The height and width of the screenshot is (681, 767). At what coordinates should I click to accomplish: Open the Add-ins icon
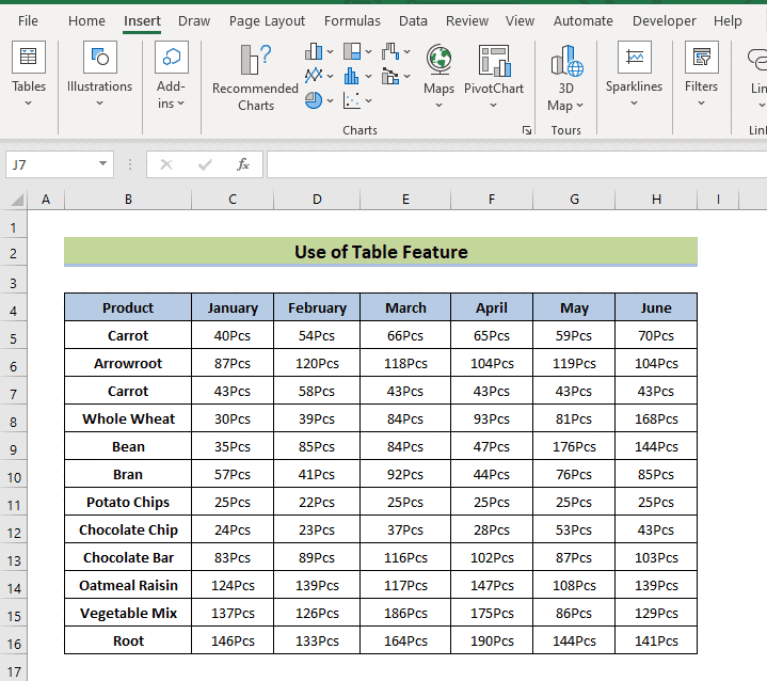pos(171,57)
